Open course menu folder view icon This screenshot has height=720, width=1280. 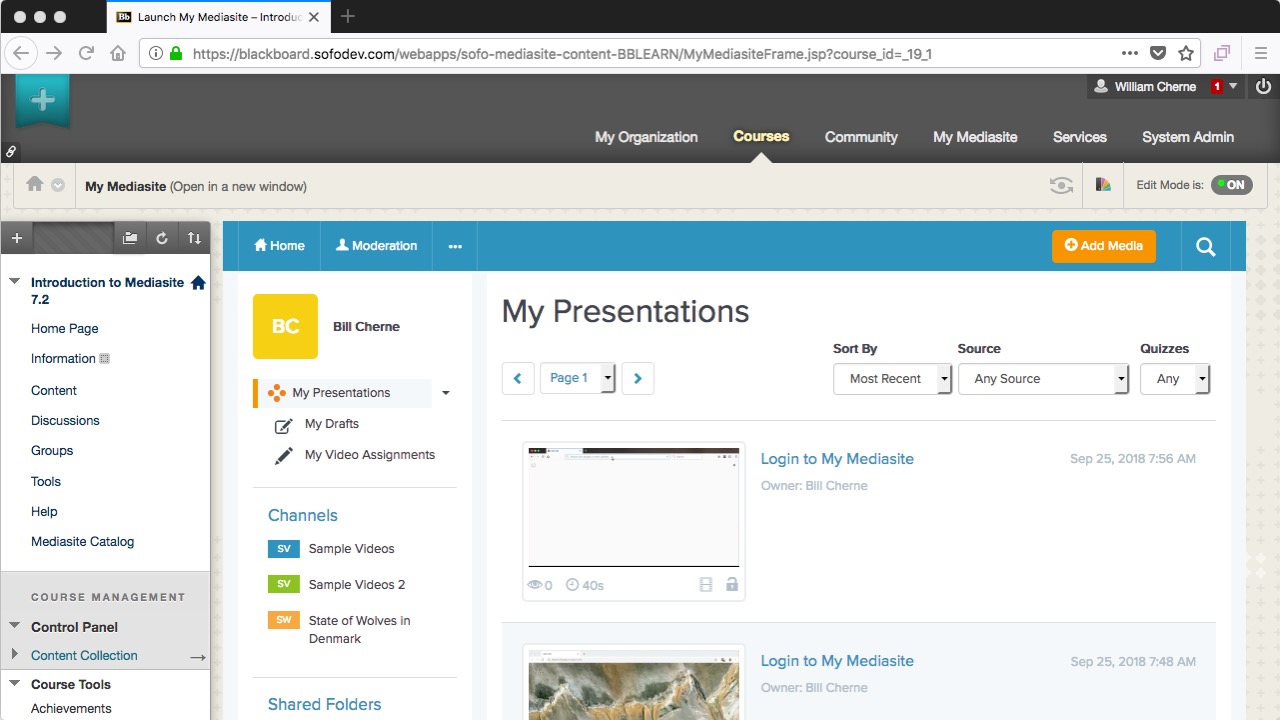pos(130,238)
